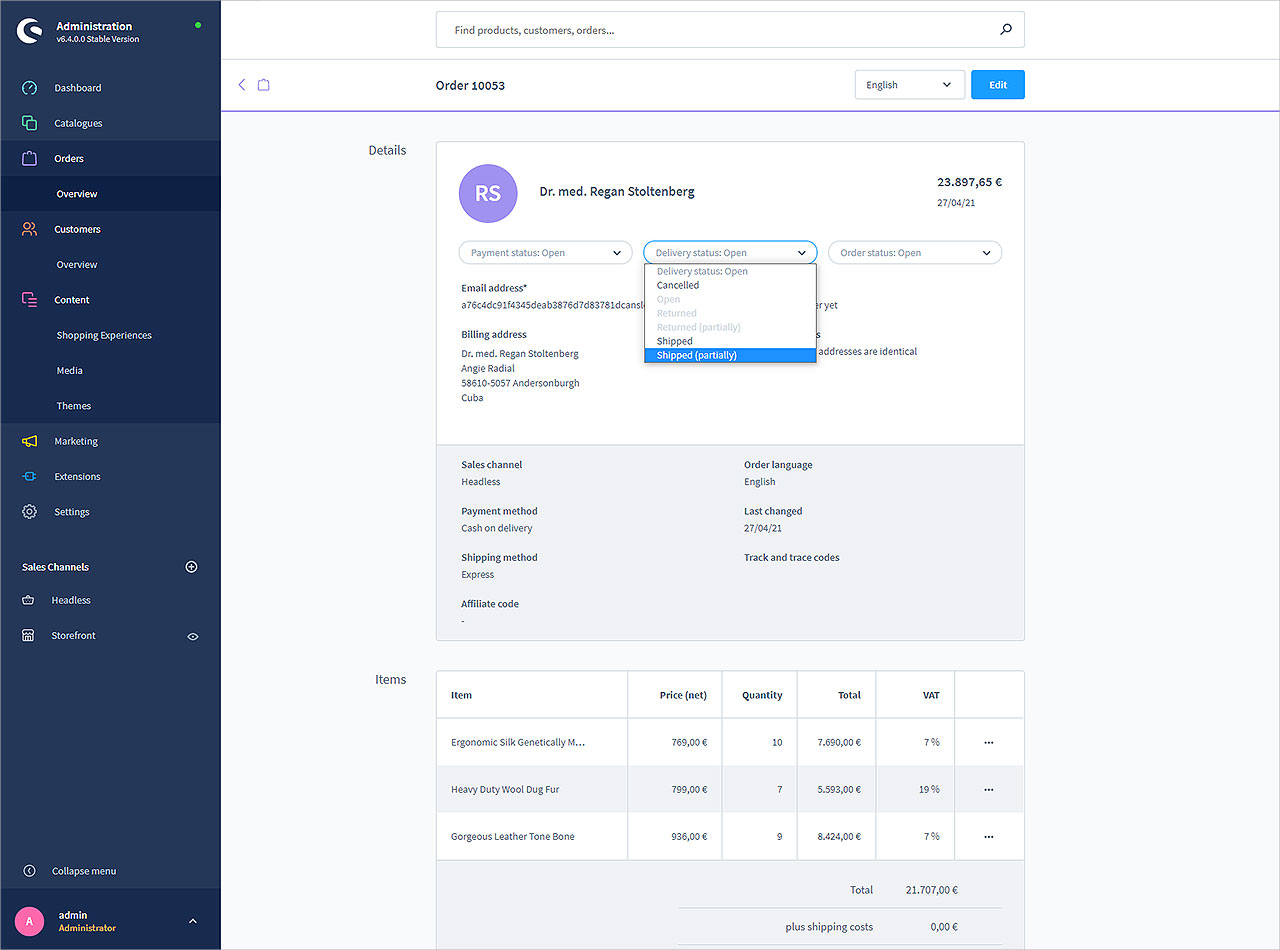This screenshot has width=1280, height=950.
Task: Add a sales channel with the plus icon
Action: [192, 567]
